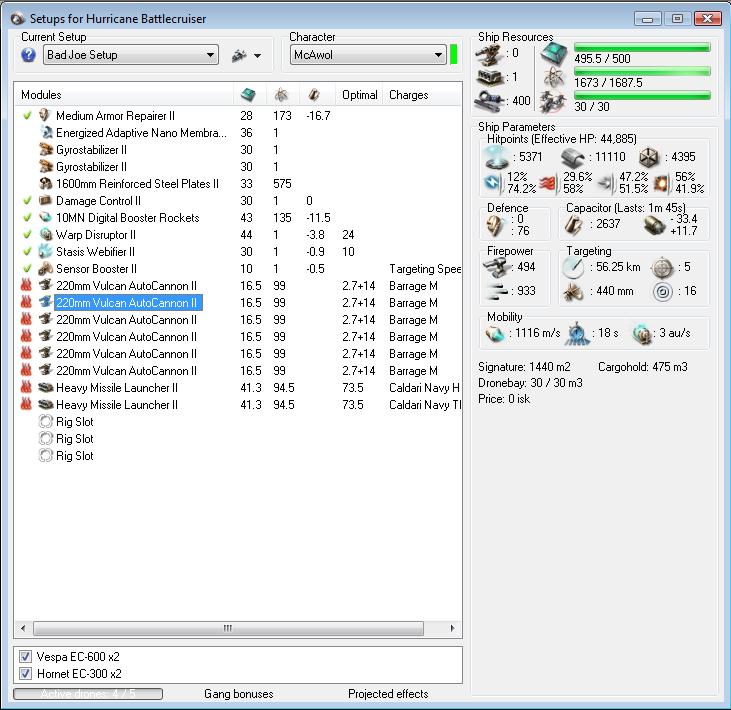Sort by capacitor column header icon
The width and height of the screenshot is (731, 710).
click(314, 95)
